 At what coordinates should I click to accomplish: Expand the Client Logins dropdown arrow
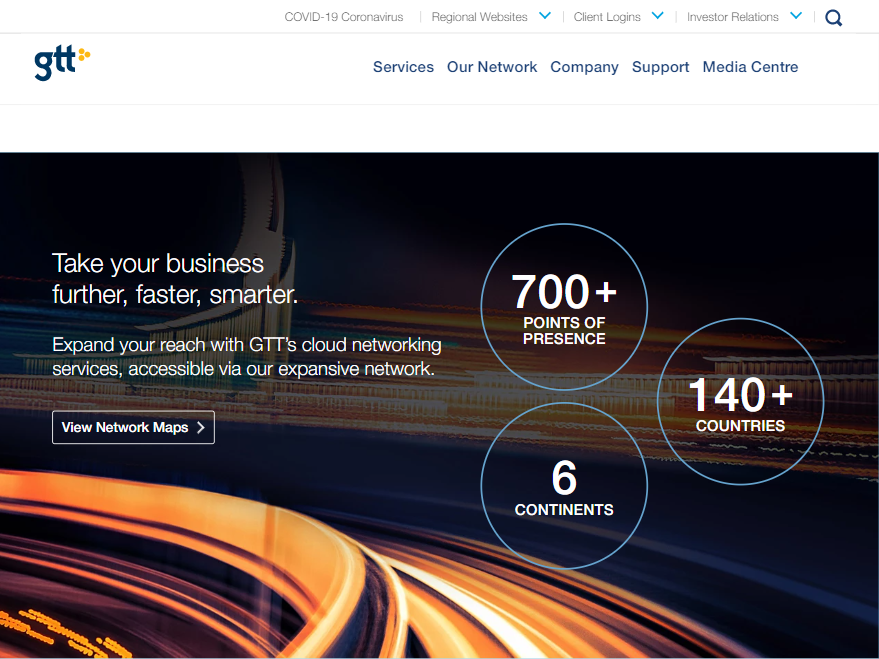[x=658, y=16]
